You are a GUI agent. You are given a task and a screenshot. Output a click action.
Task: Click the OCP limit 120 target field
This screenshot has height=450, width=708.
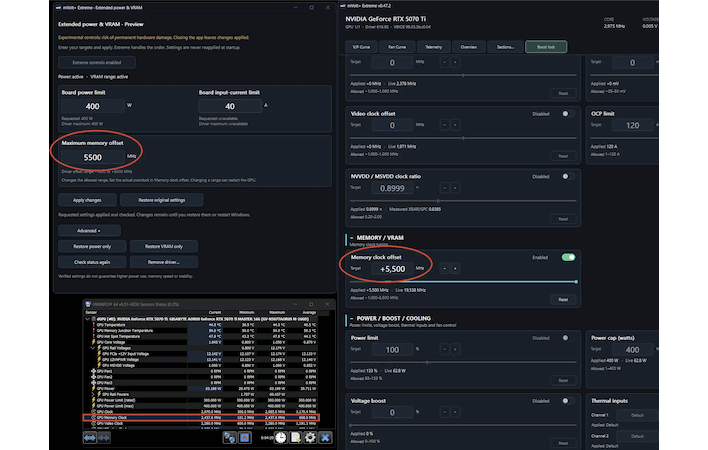point(633,125)
